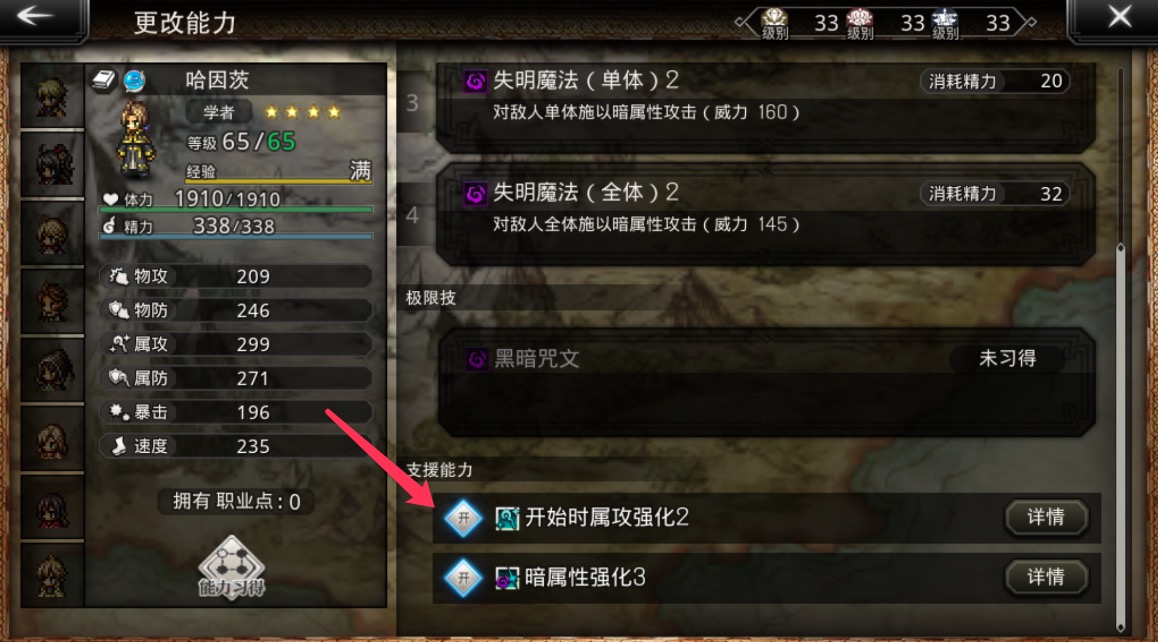Toggle the 暗属性强化3 support ability switch
1158x642 pixels.
point(463,577)
